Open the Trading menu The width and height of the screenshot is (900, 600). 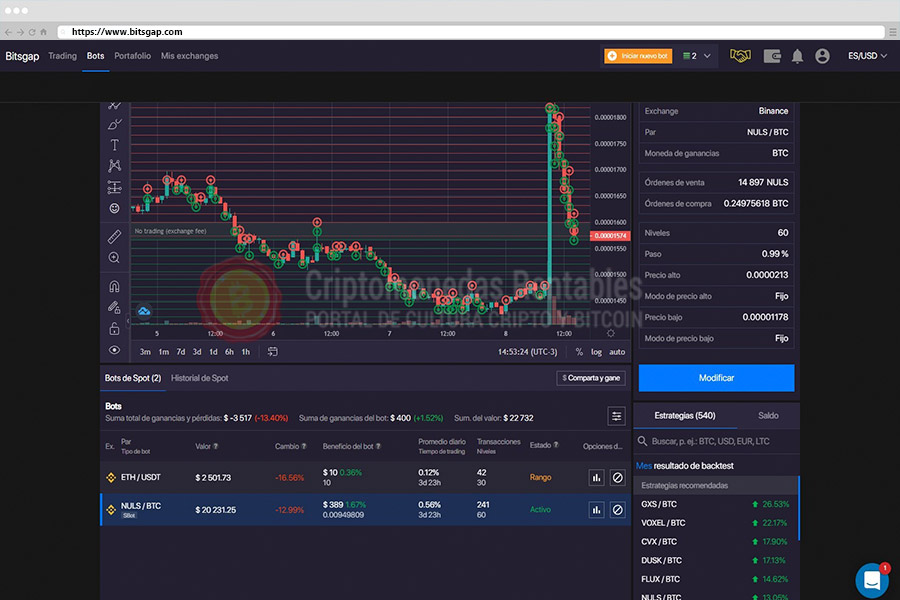click(x=63, y=56)
